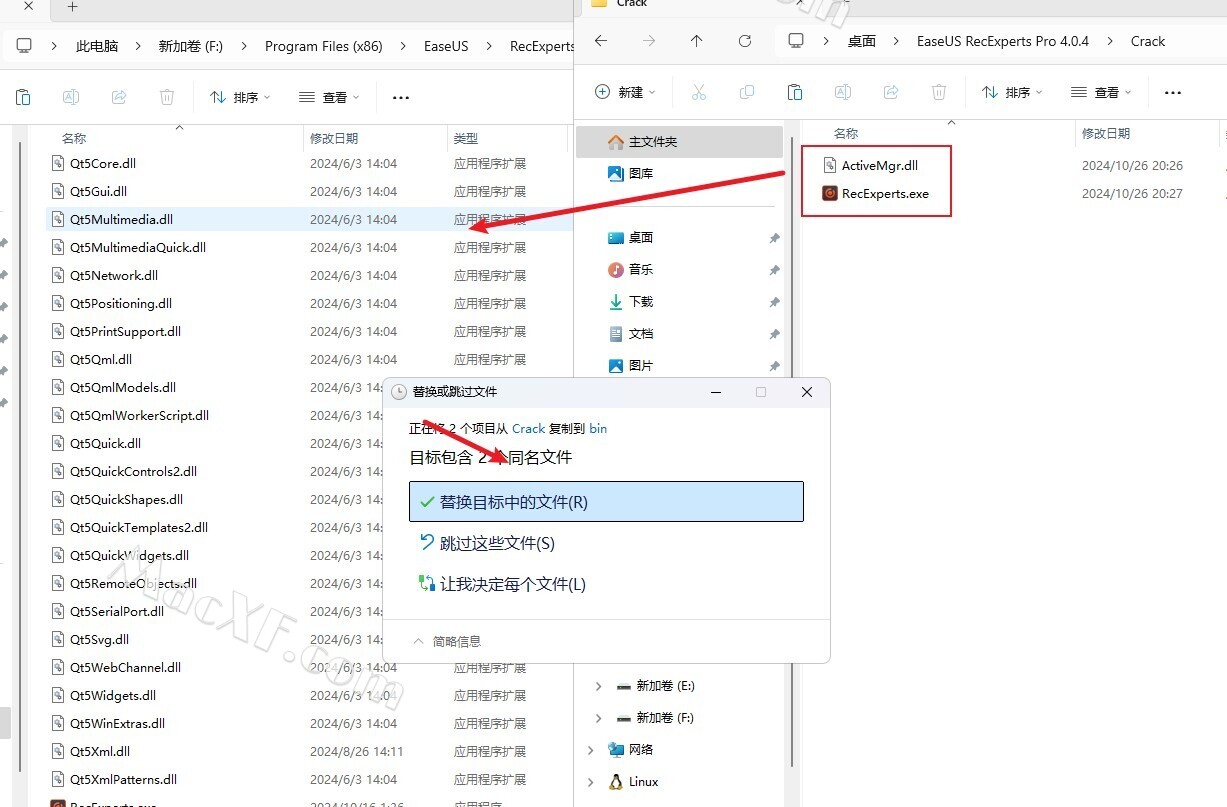Select the RecExperts.exe file in Crack folder

[x=884, y=194]
